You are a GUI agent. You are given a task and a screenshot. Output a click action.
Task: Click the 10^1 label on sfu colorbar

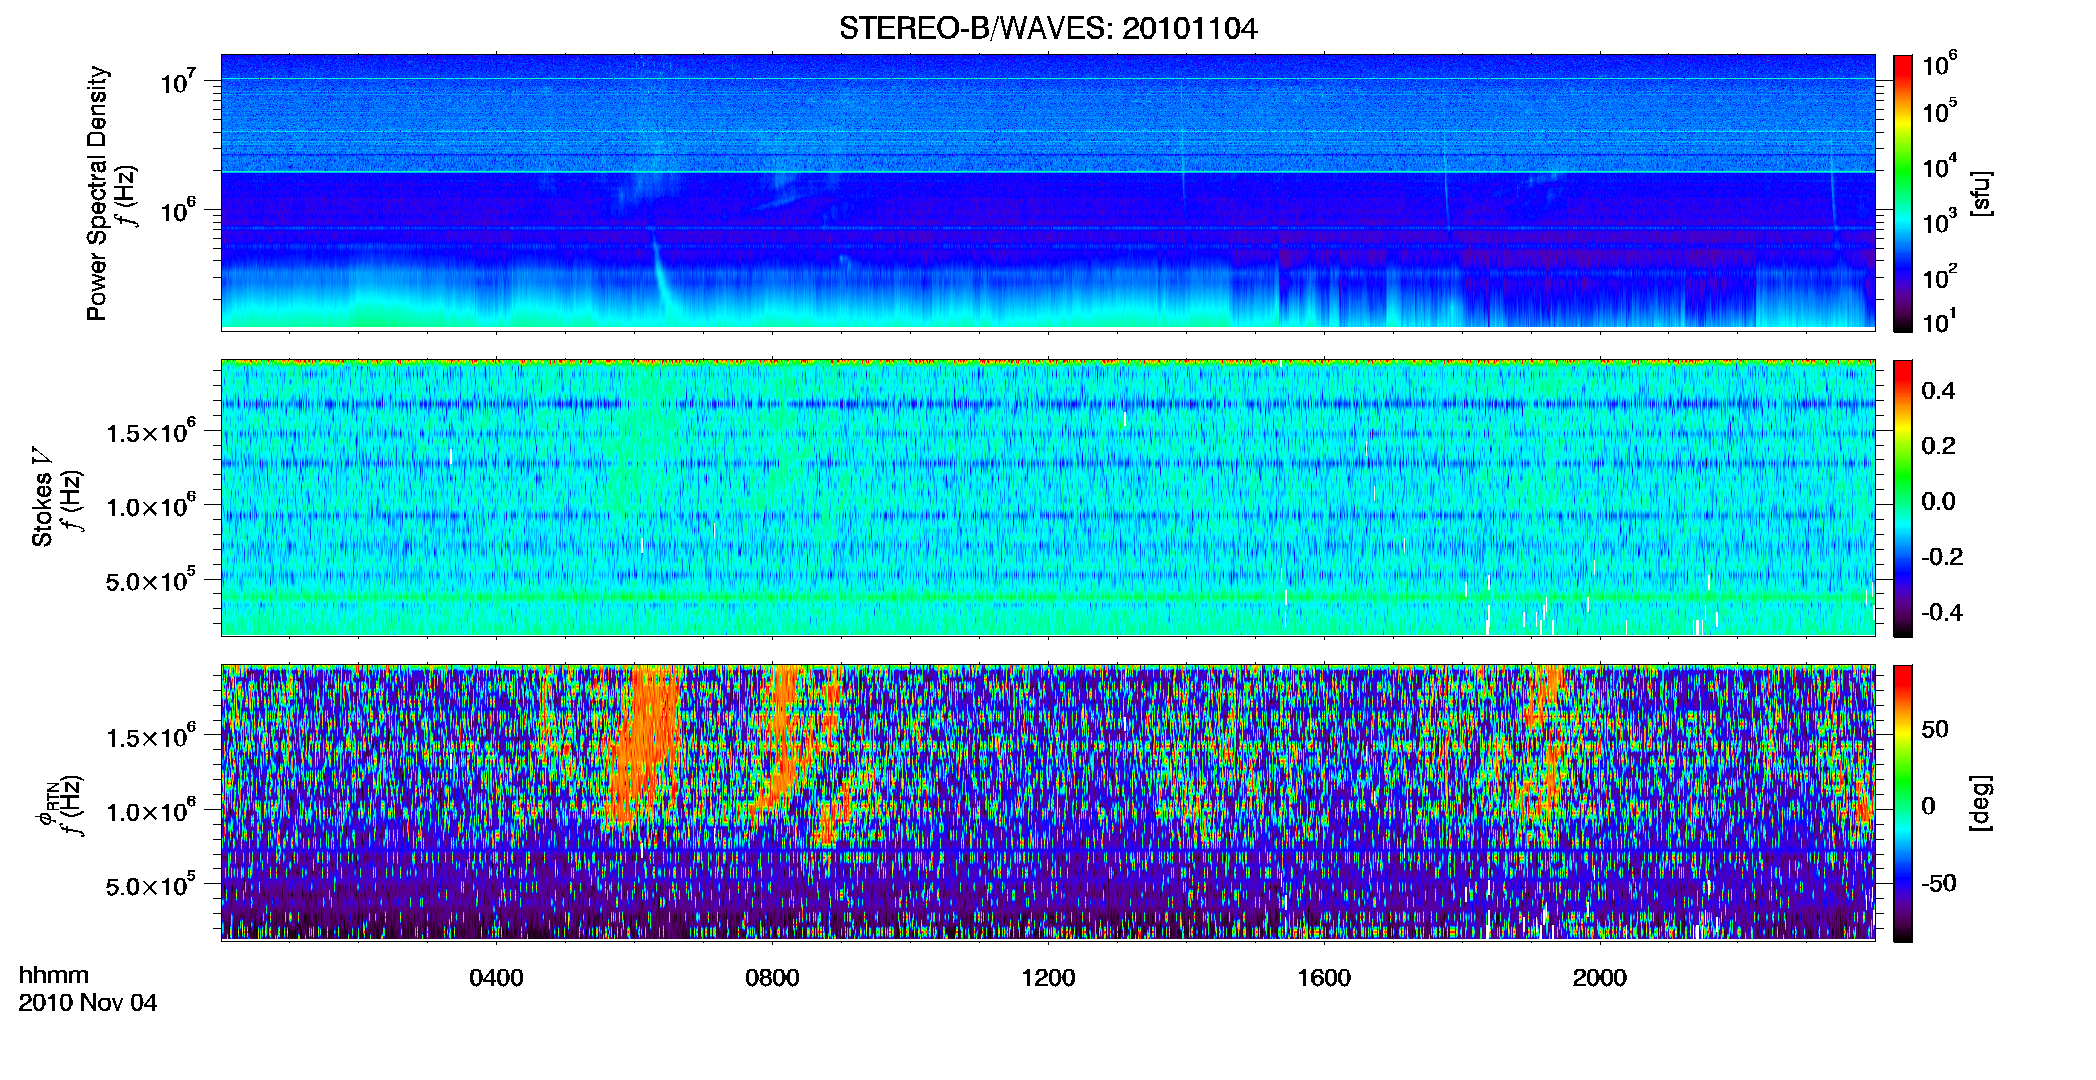(1940, 322)
